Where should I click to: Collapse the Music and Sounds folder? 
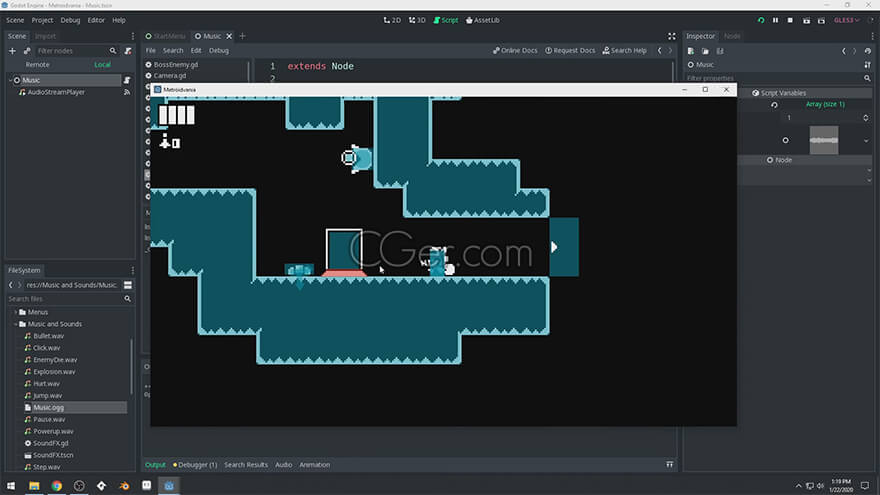16,324
